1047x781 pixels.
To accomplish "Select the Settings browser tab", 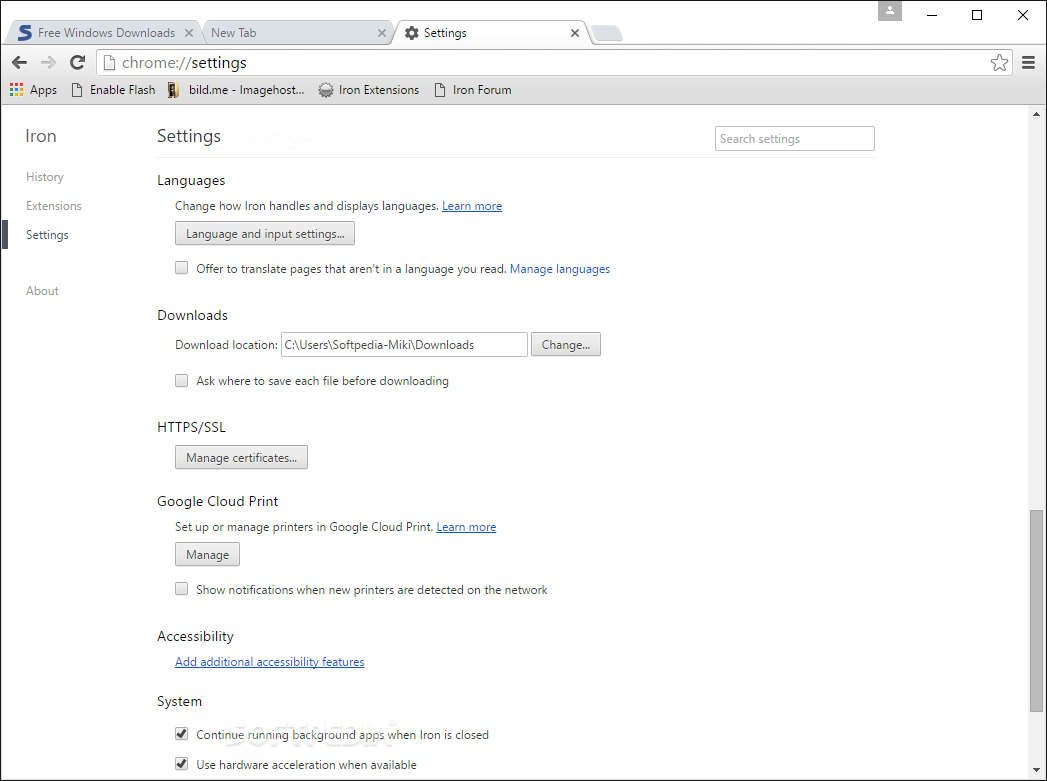I will pos(491,33).
